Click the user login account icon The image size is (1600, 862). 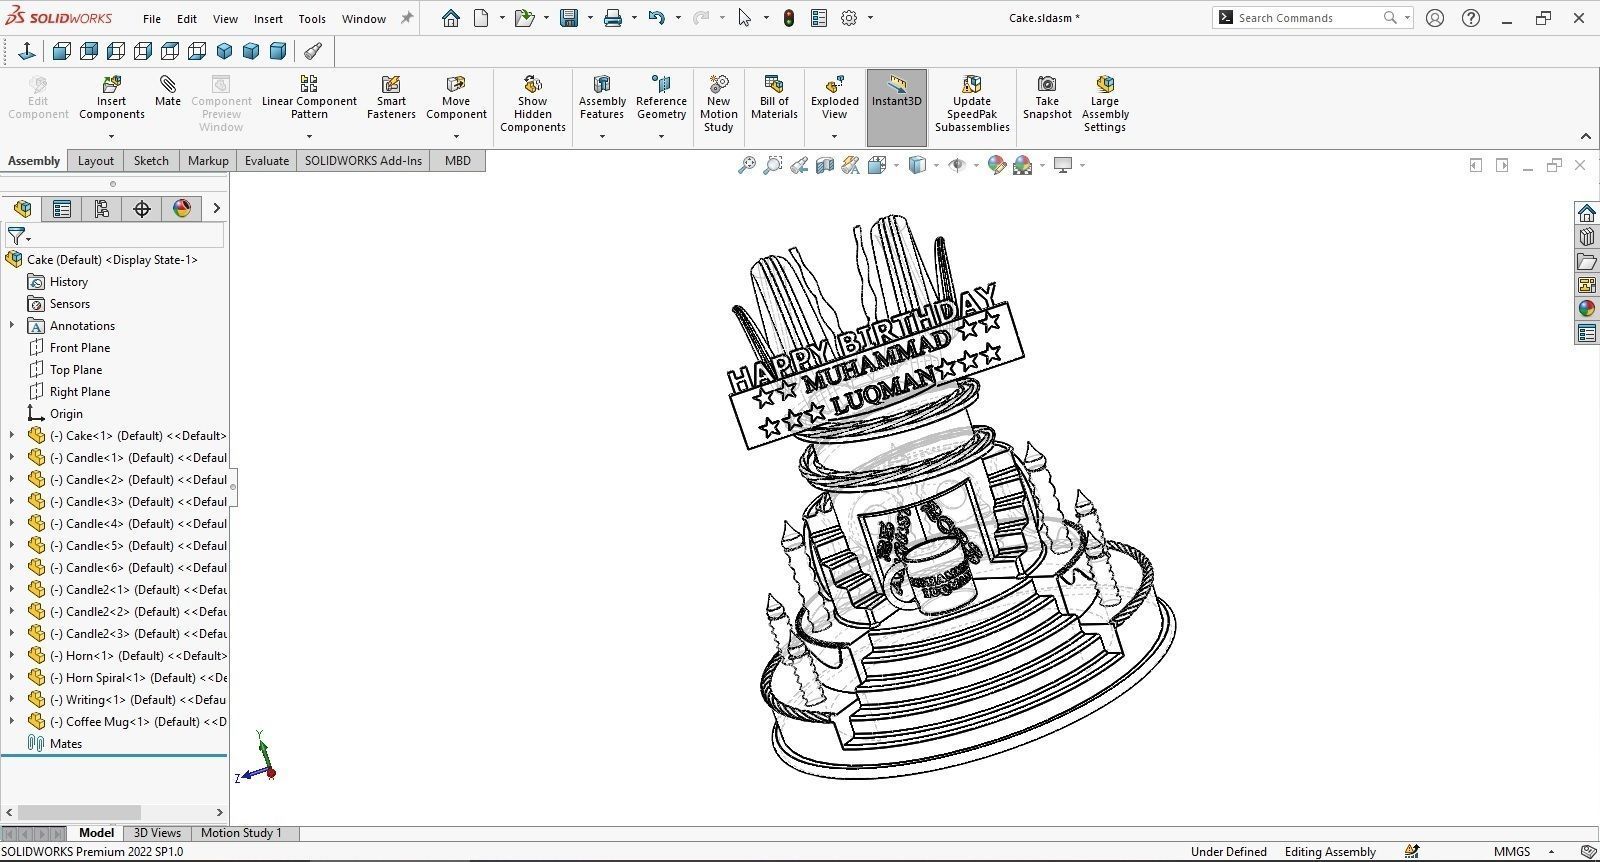tap(1435, 18)
